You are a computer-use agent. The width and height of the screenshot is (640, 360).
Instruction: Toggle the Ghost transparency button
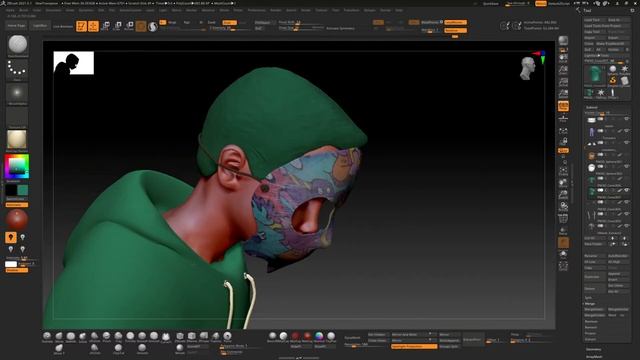[x=563, y=242]
